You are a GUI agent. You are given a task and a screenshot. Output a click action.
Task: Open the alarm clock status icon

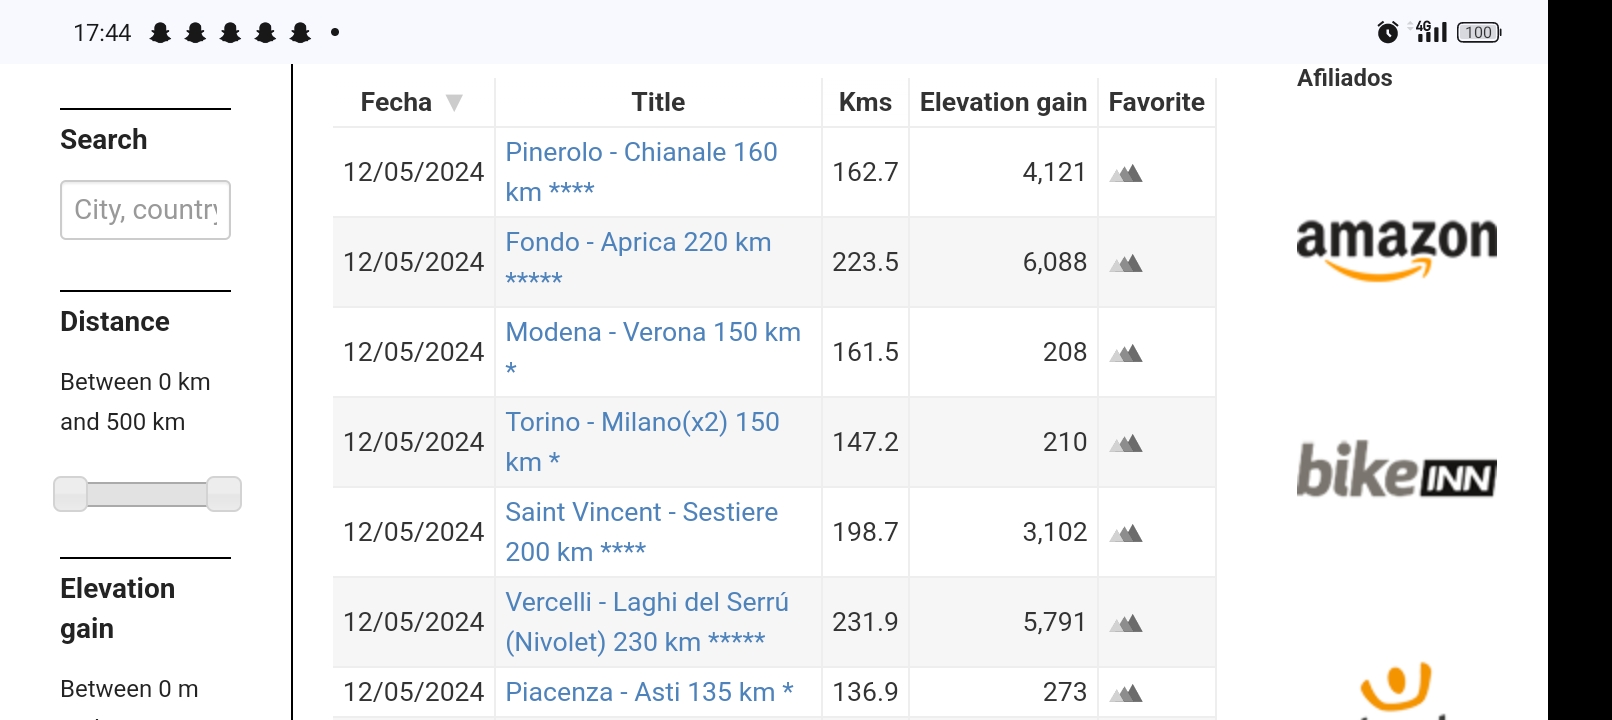[1388, 32]
